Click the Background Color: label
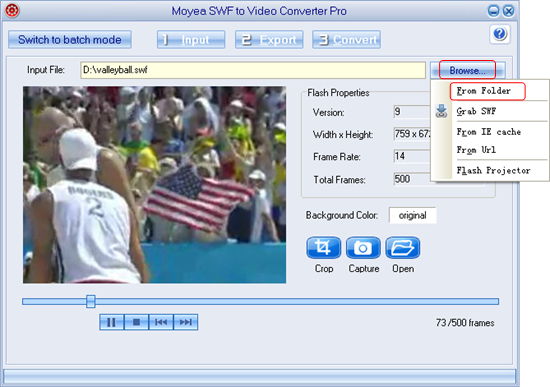550x387 pixels. tap(342, 215)
